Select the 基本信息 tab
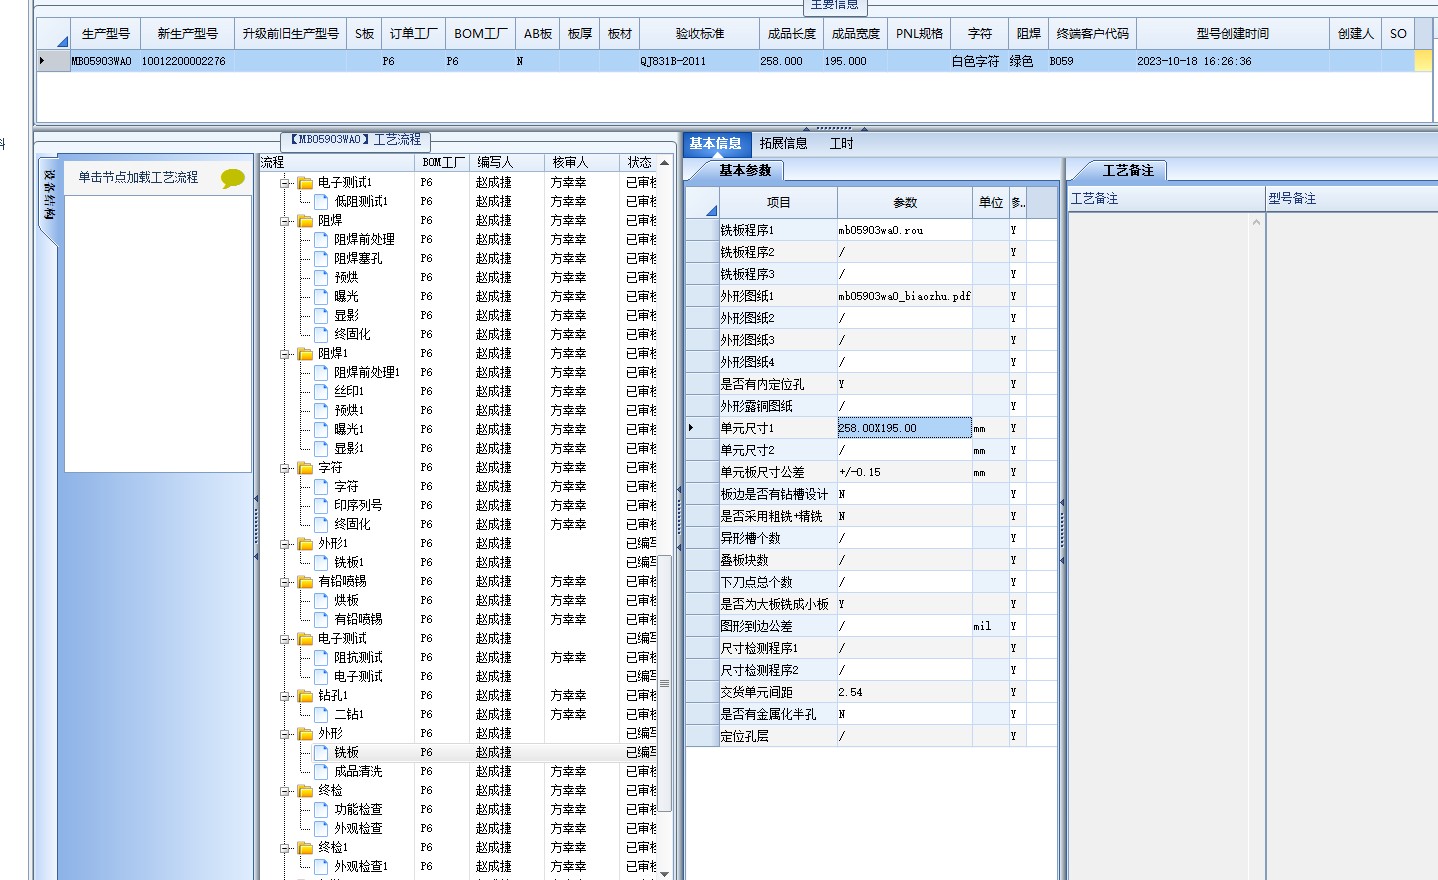 pyautogui.click(x=715, y=144)
